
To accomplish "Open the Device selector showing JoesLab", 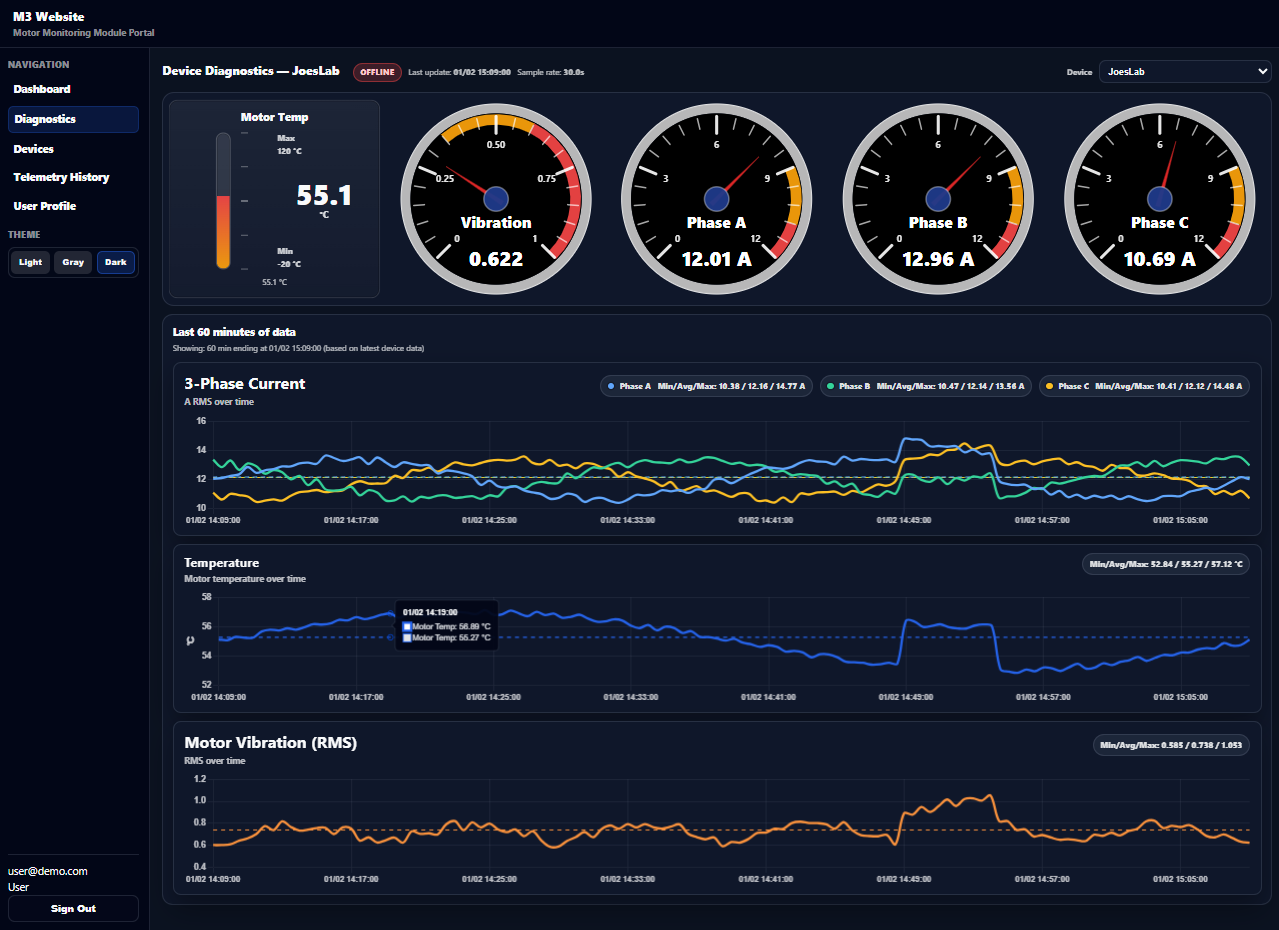I will tap(1184, 71).
